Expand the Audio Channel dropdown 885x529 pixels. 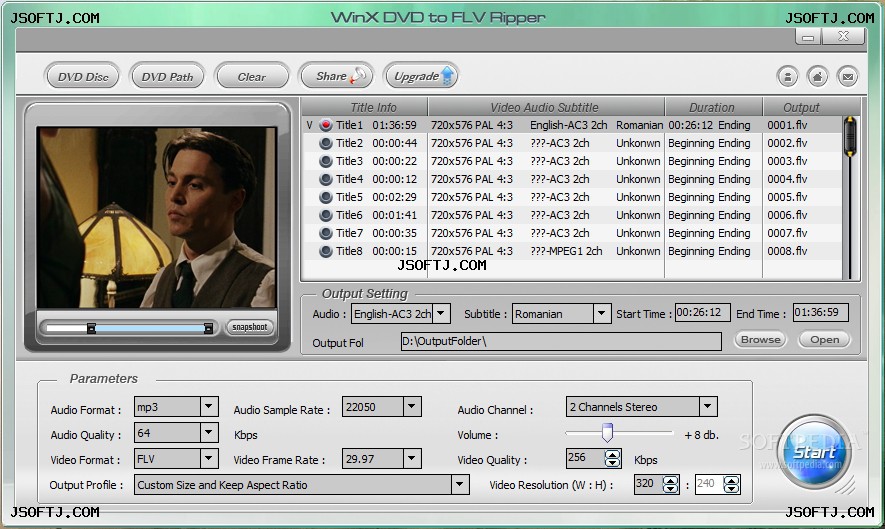click(708, 406)
